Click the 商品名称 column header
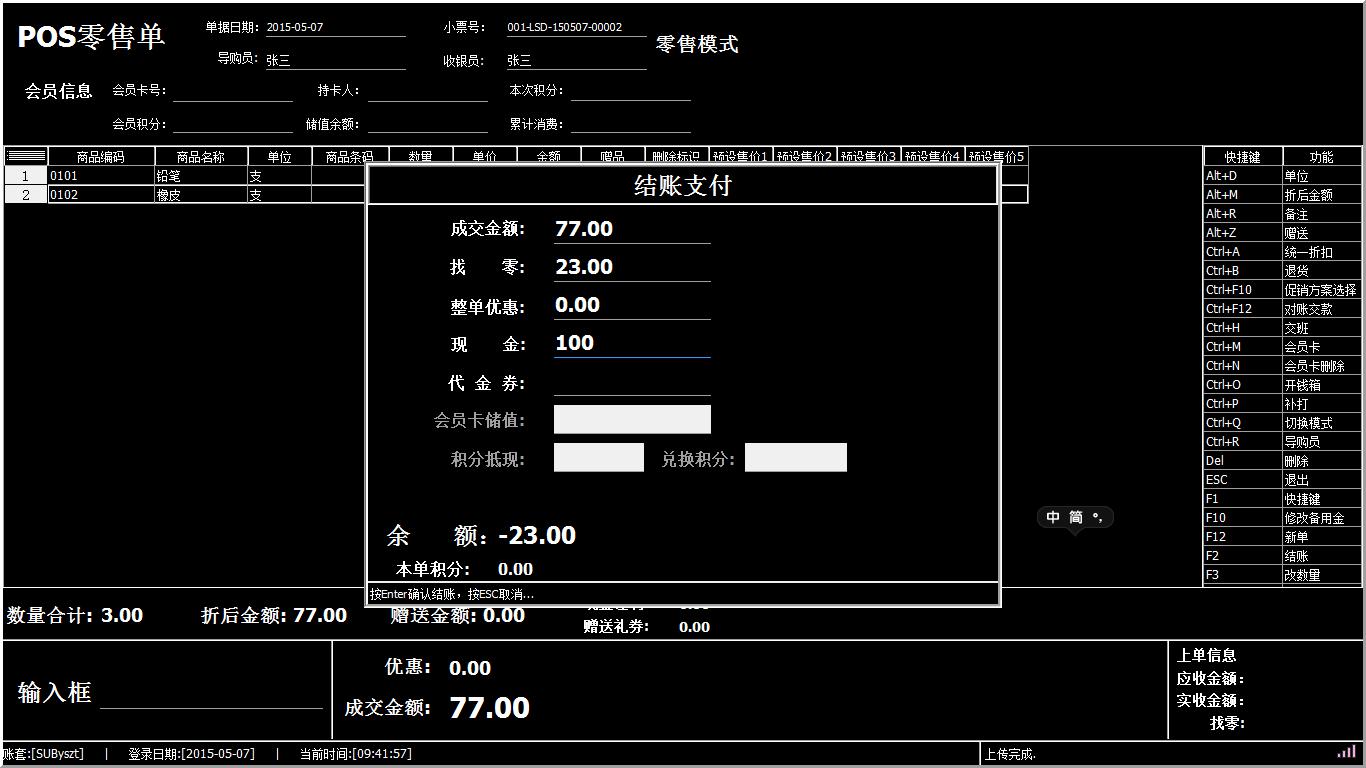 201,157
